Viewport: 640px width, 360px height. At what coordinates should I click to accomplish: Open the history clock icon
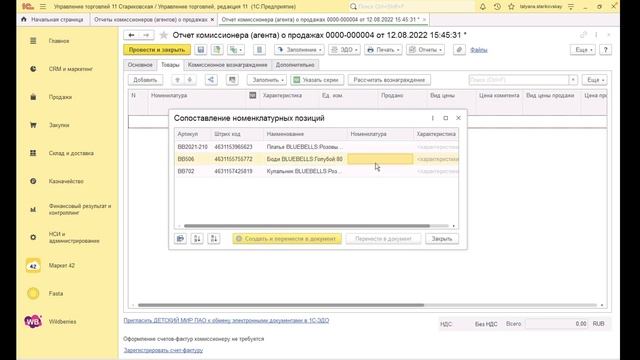pos(497,7)
